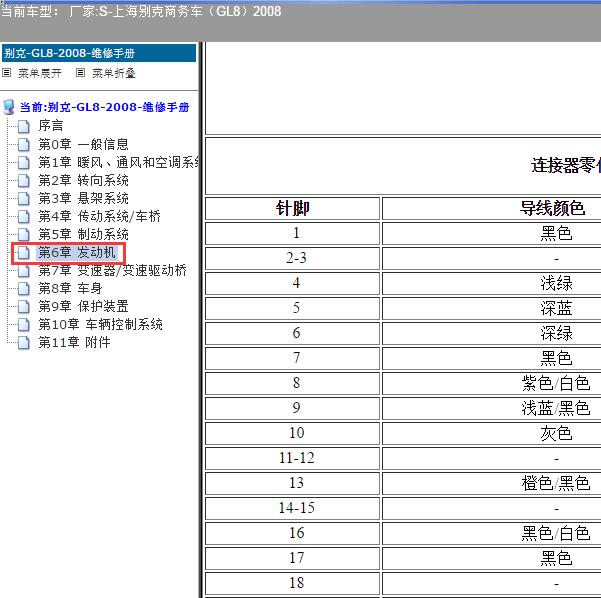Select 第6章 发动机 chapter
The width and height of the screenshot is (601, 598).
coord(77,252)
